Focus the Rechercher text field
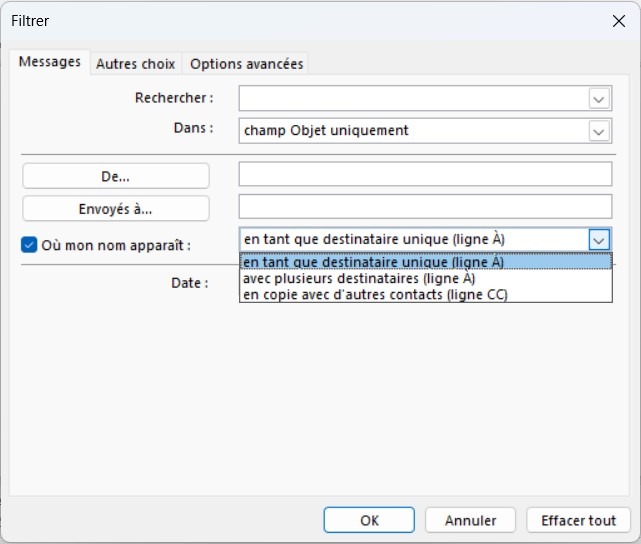The image size is (641, 544). click(x=414, y=99)
